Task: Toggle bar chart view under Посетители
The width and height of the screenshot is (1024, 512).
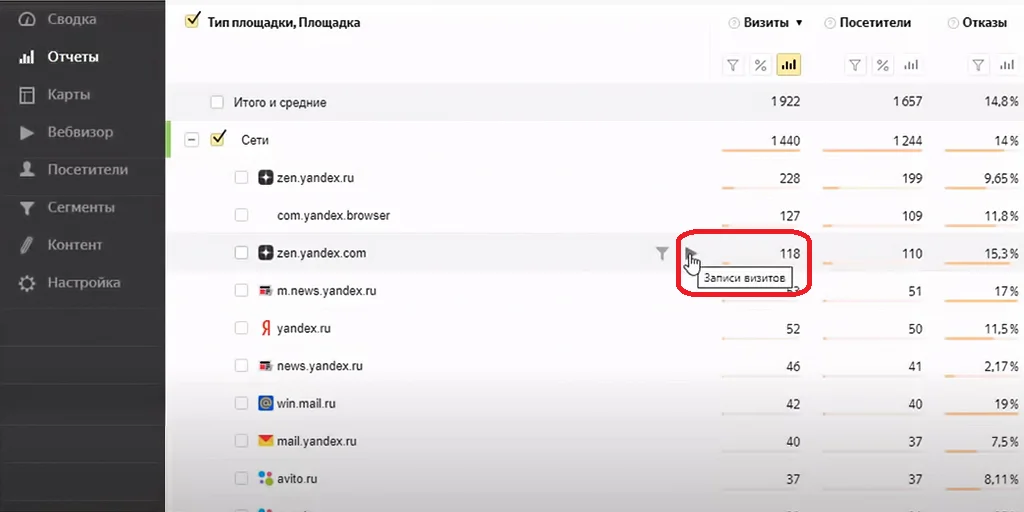Action: click(911, 65)
